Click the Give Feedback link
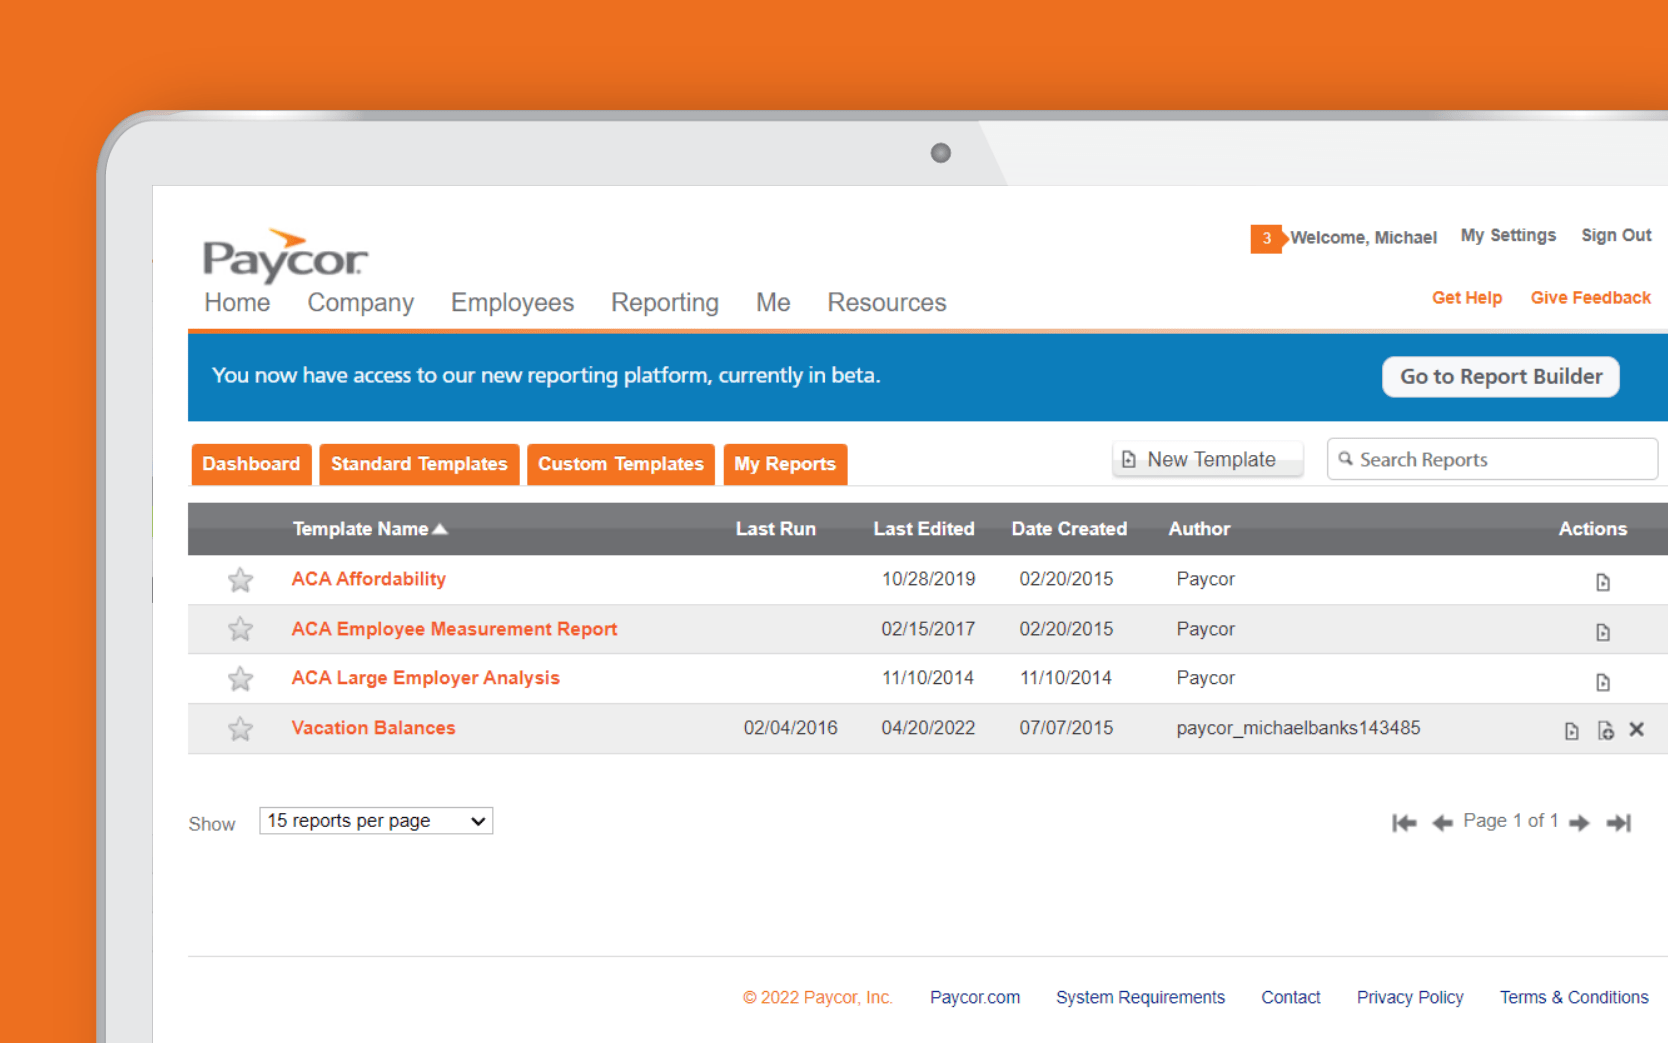Screen dimensions: 1668x1043 point(1590,298)
